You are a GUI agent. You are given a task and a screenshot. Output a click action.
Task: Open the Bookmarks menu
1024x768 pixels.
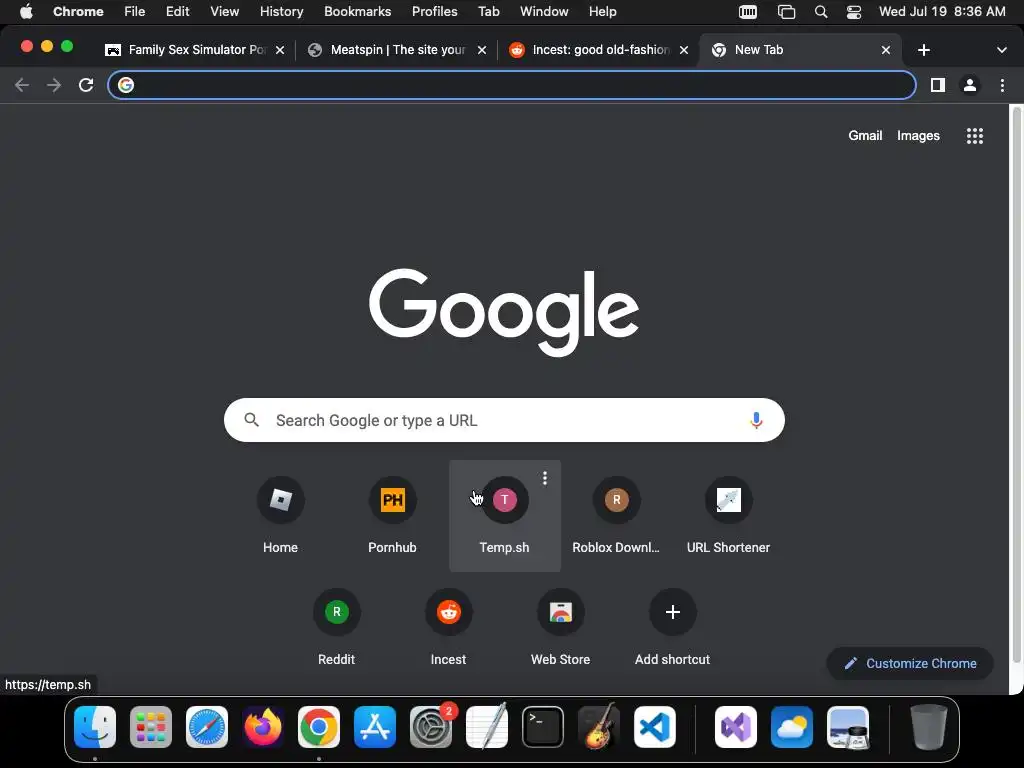click(x=357, y=12)
